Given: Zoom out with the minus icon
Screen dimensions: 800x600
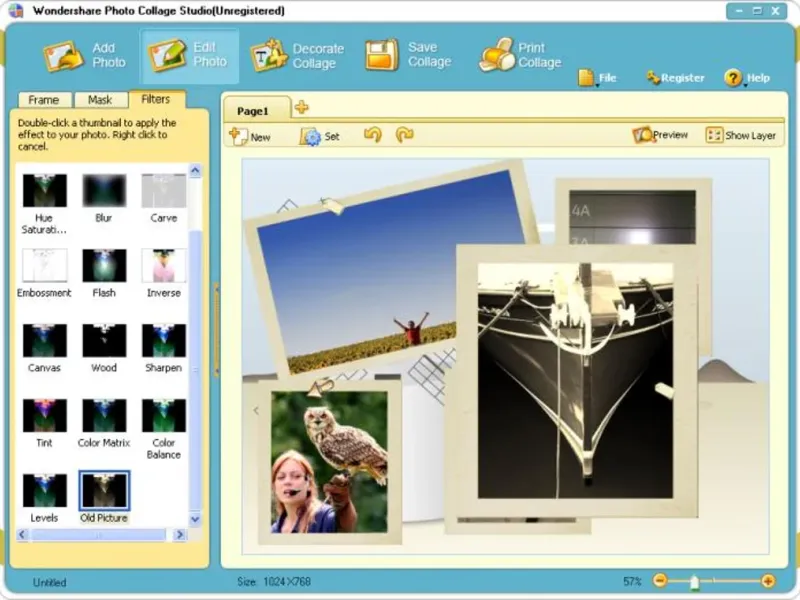Looking at the screenshot, I should pos(660,581).
